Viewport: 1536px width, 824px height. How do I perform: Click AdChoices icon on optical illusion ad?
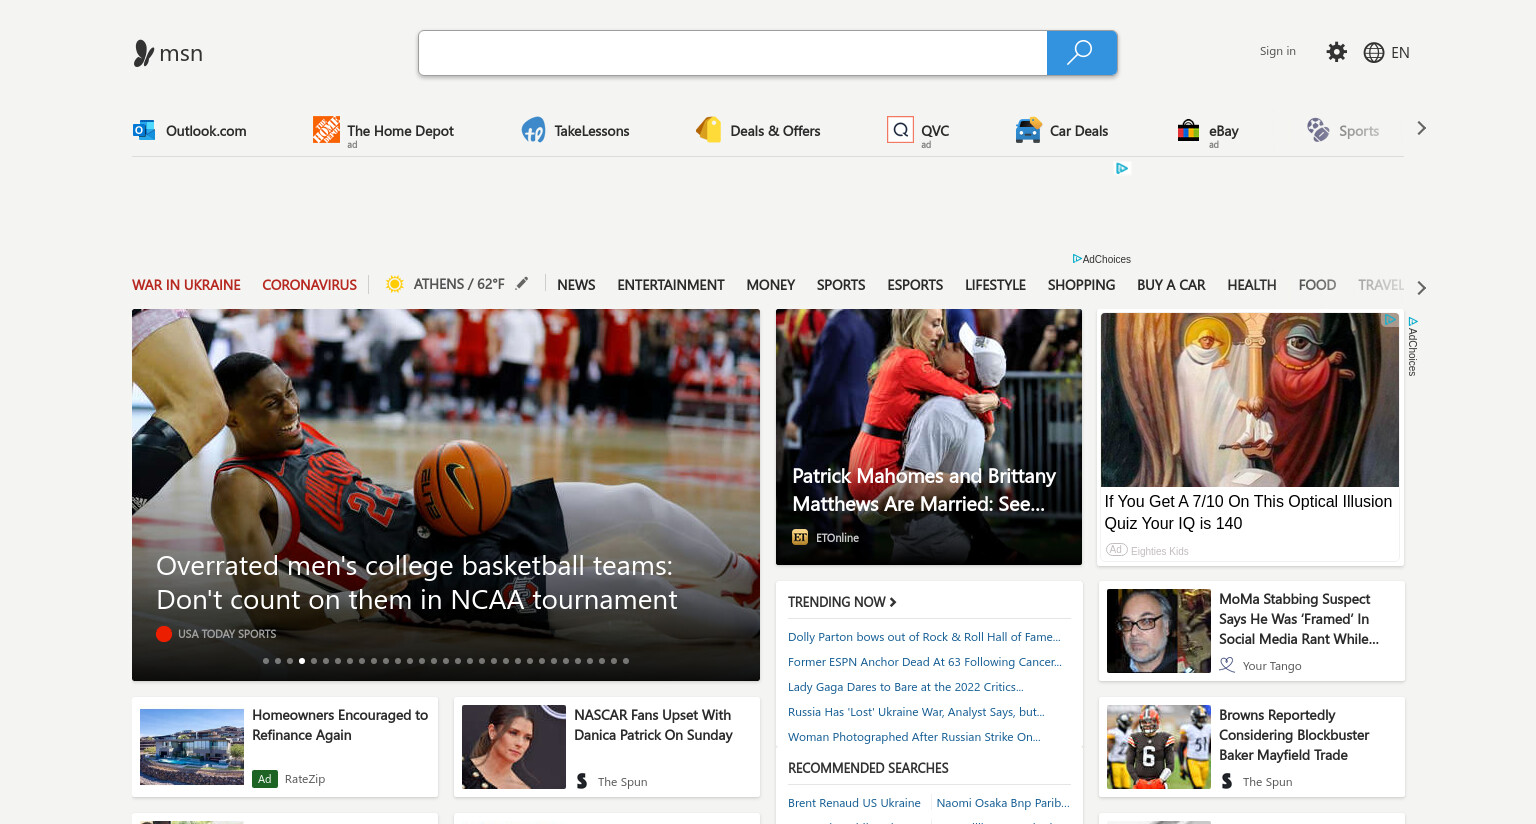click(x=1391, y=320)
